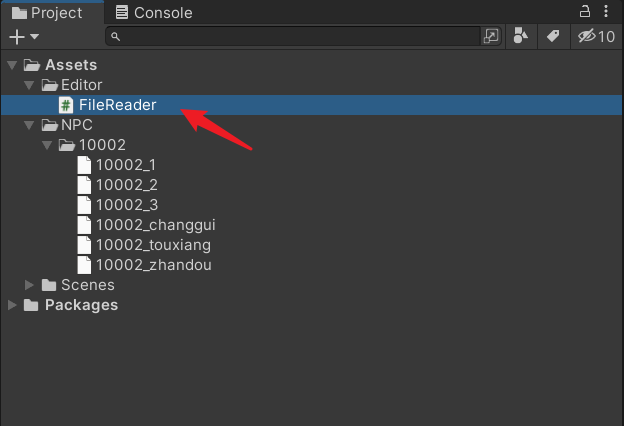Image resolution: width=624 pixels, height=426 pixels.
Task: Click the search by type icon
Action: pyautogui.click(x=521, y=36)
